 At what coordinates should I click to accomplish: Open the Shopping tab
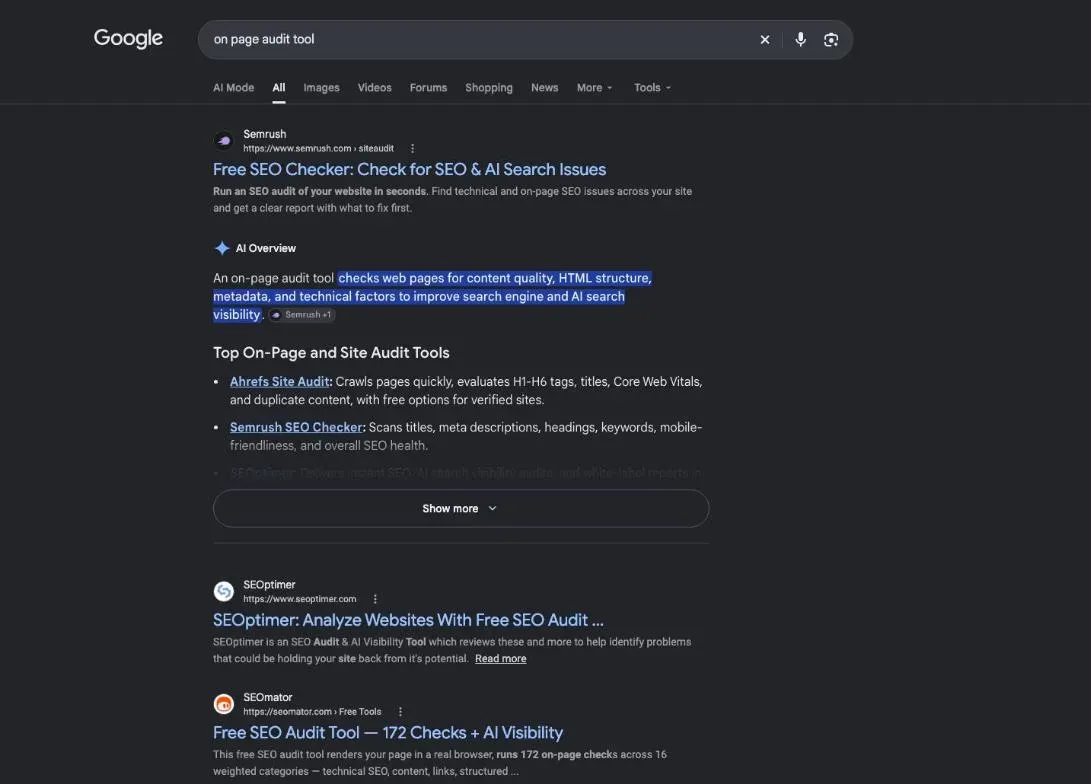tap(488, 88)
